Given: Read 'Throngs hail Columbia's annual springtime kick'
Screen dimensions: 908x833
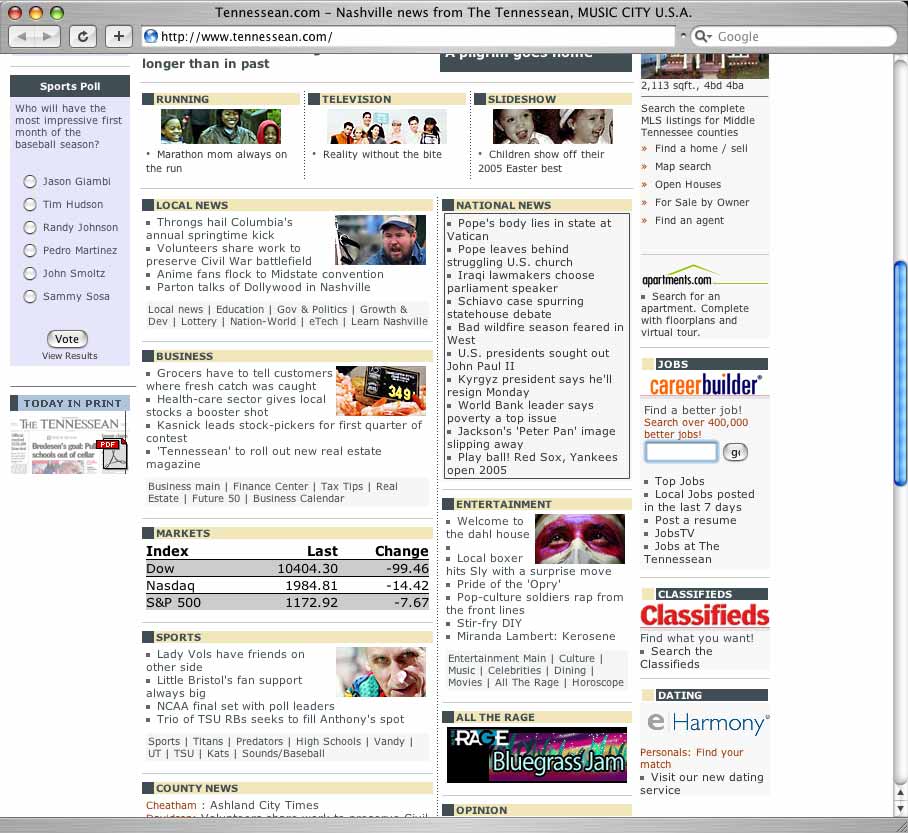Looking at the screenshot, I should click(219, 229).
